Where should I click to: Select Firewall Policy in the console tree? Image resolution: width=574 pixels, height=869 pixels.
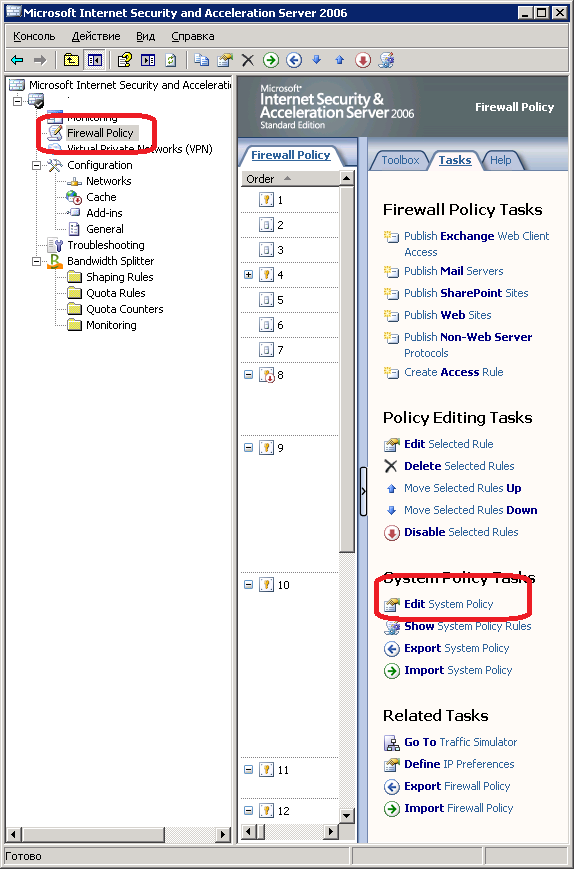[x=100, y=133]
